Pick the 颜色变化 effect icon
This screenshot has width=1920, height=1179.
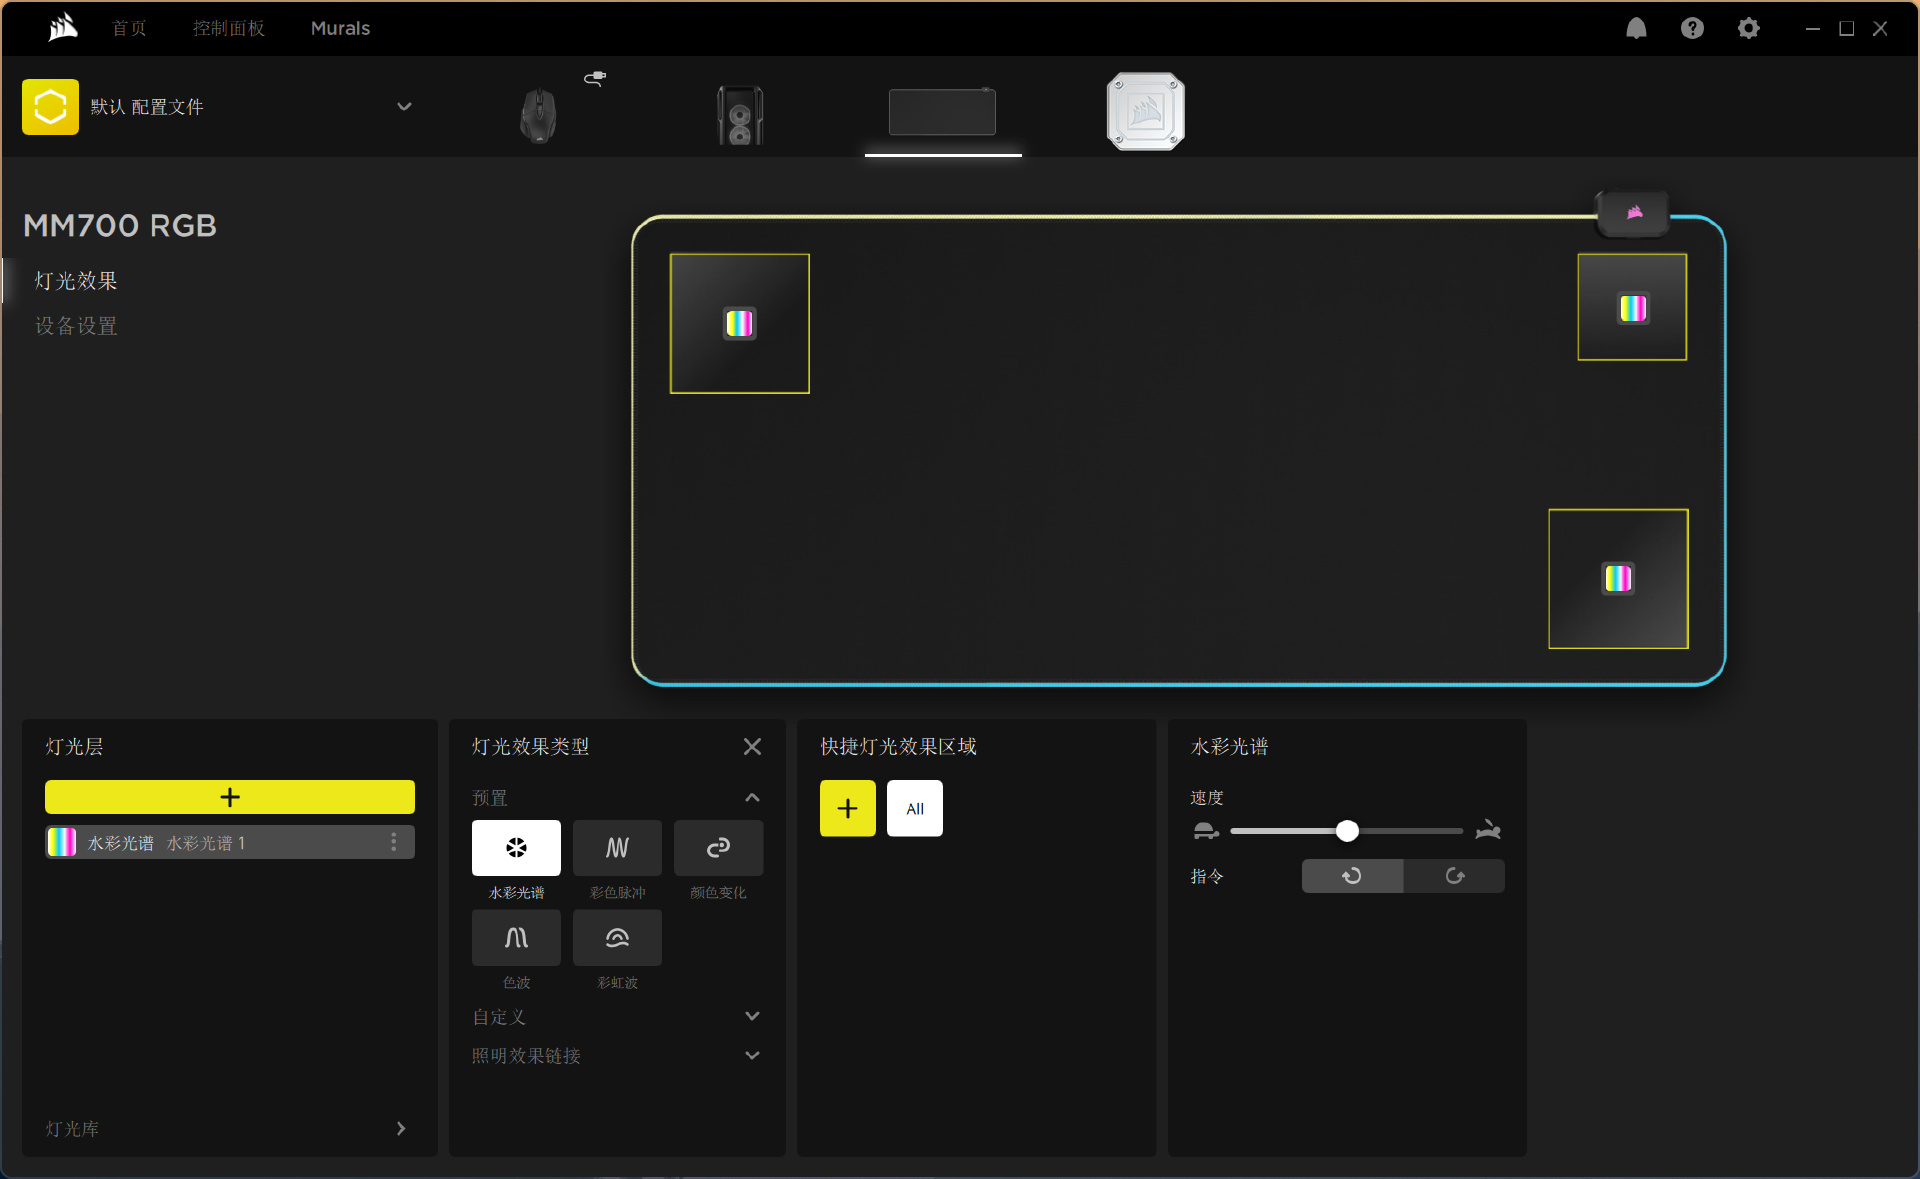(x=718, y=848)
